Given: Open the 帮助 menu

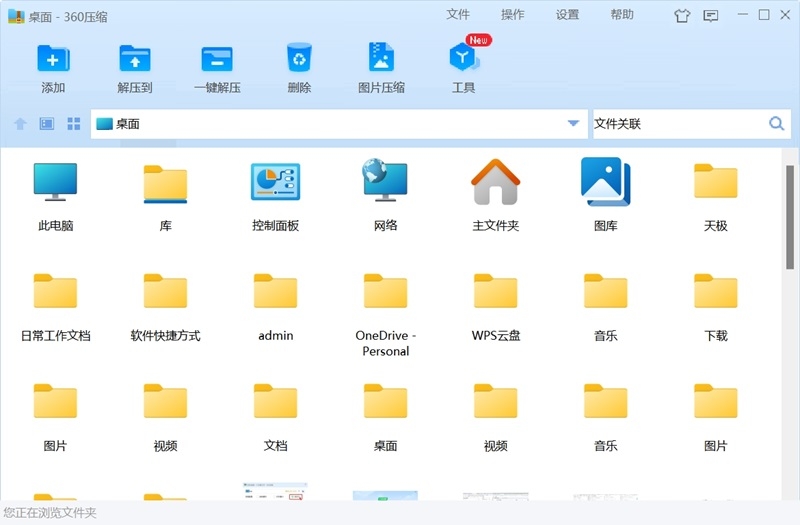Looking at the screenshot, I should click(x=622, y=14).
